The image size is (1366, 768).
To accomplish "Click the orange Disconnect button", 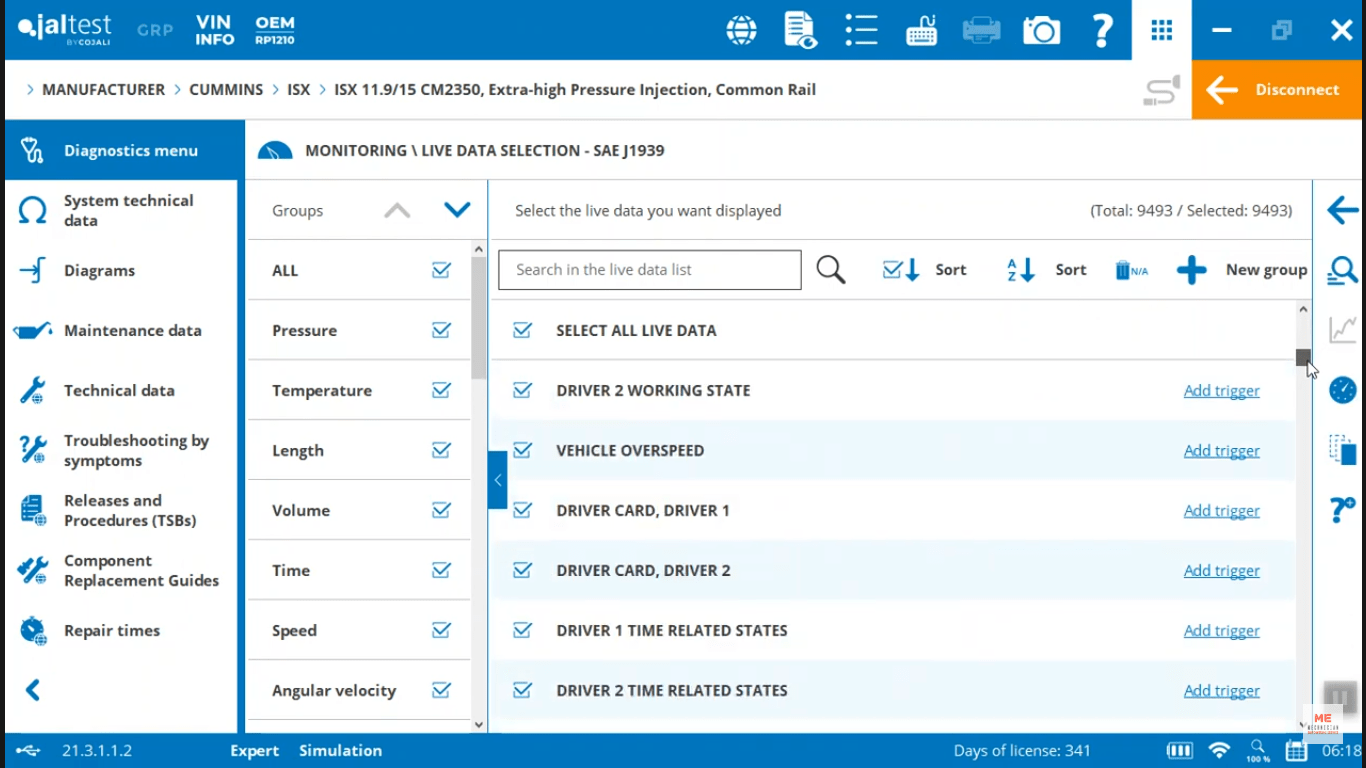I will (1278, 90).
